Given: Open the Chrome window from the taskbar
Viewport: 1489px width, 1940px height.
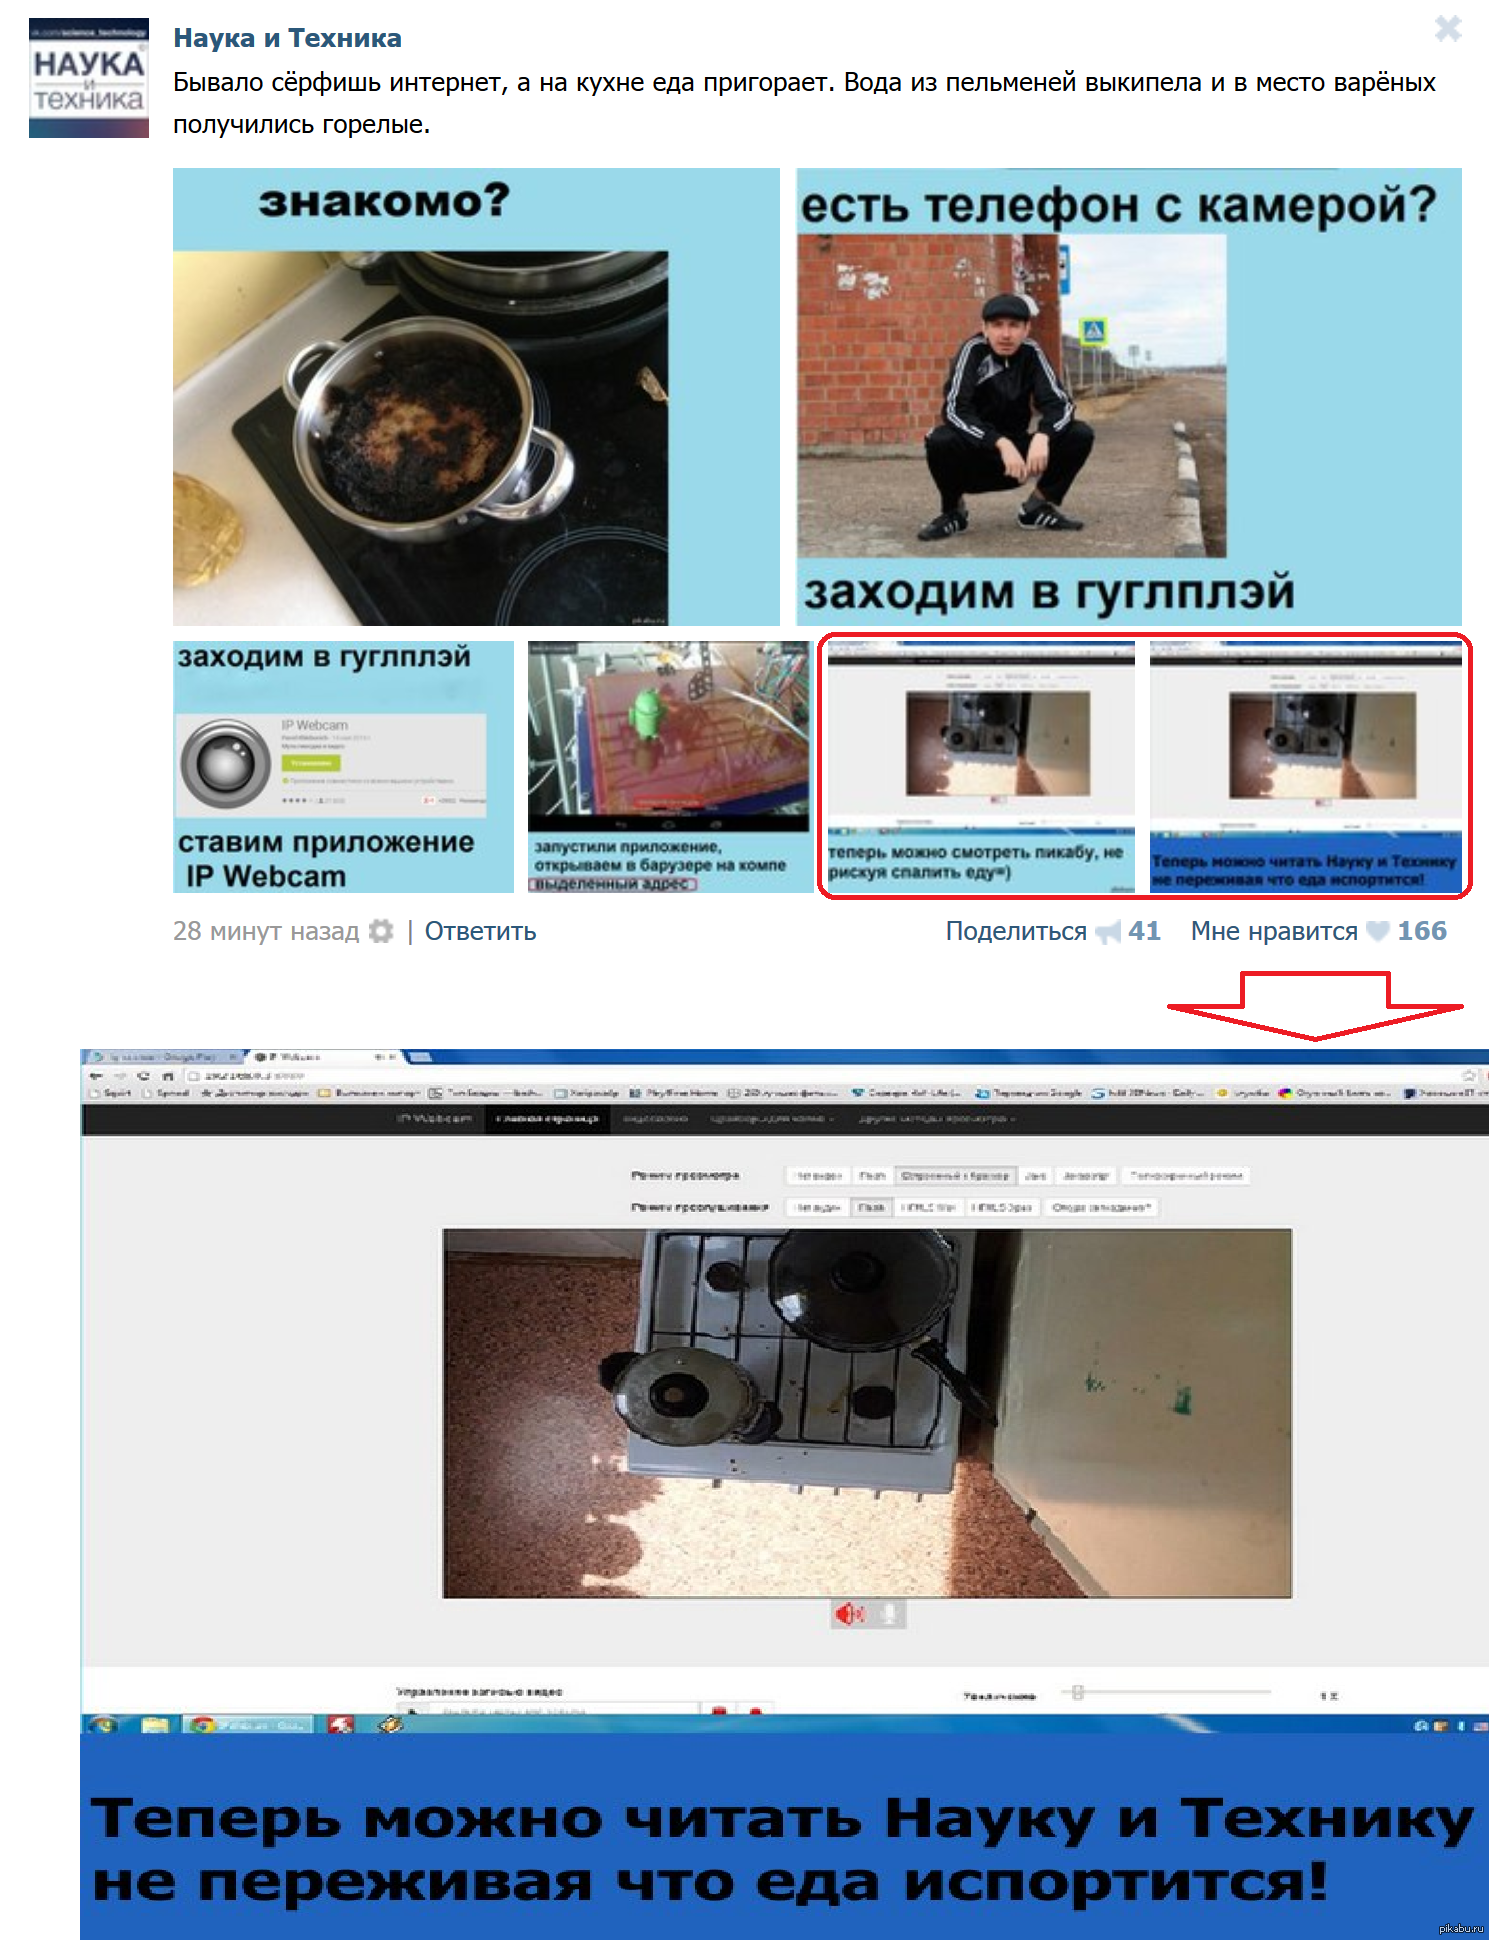Looking at the screenshot, I should (249, 1724).
